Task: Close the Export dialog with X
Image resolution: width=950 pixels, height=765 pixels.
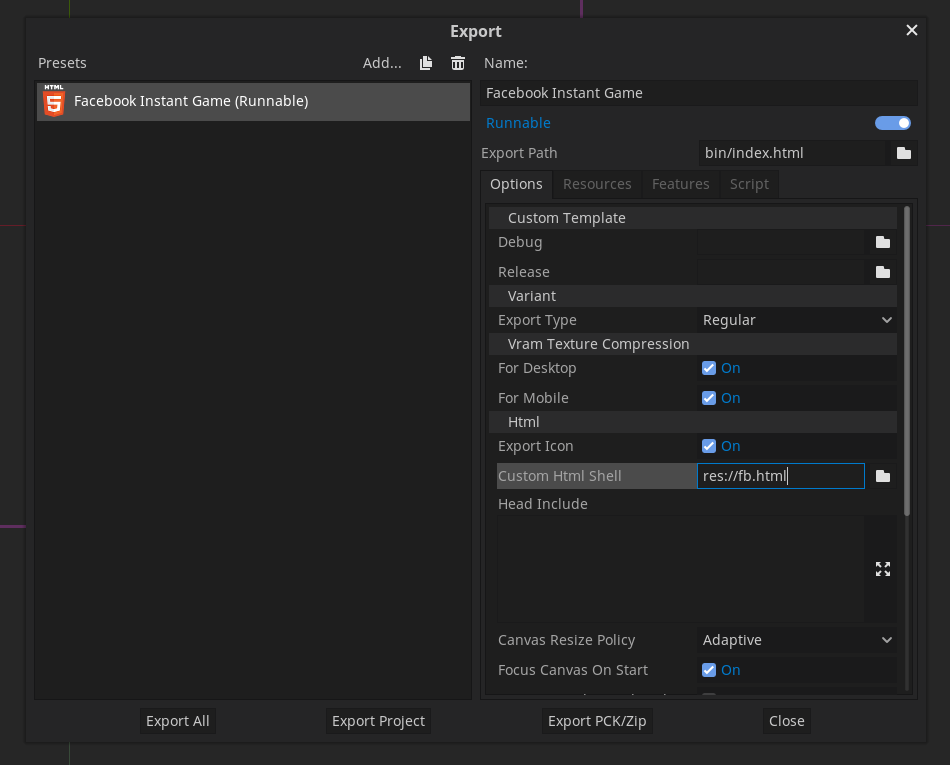Action: click(911, 30)
